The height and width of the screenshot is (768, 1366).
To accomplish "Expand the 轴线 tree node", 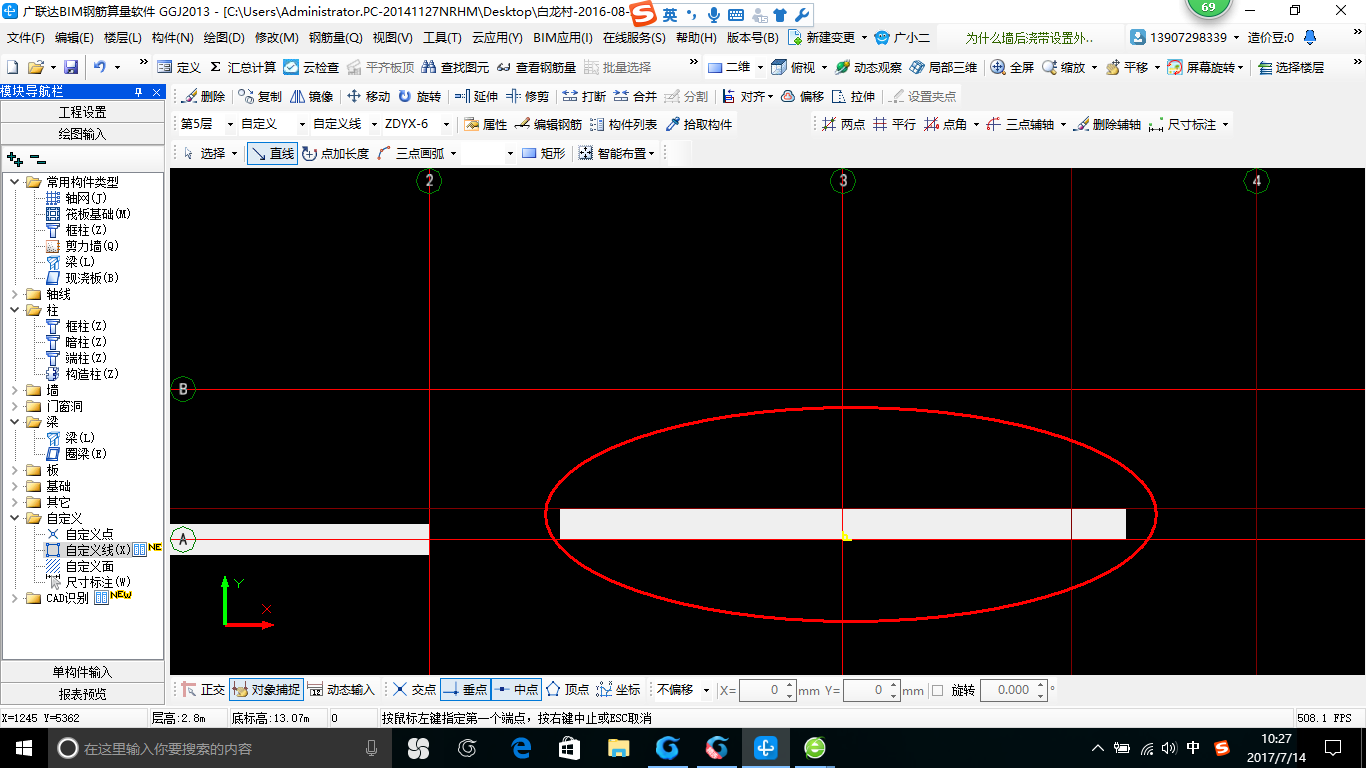I will pyautogui.click(x=15, y=294).
